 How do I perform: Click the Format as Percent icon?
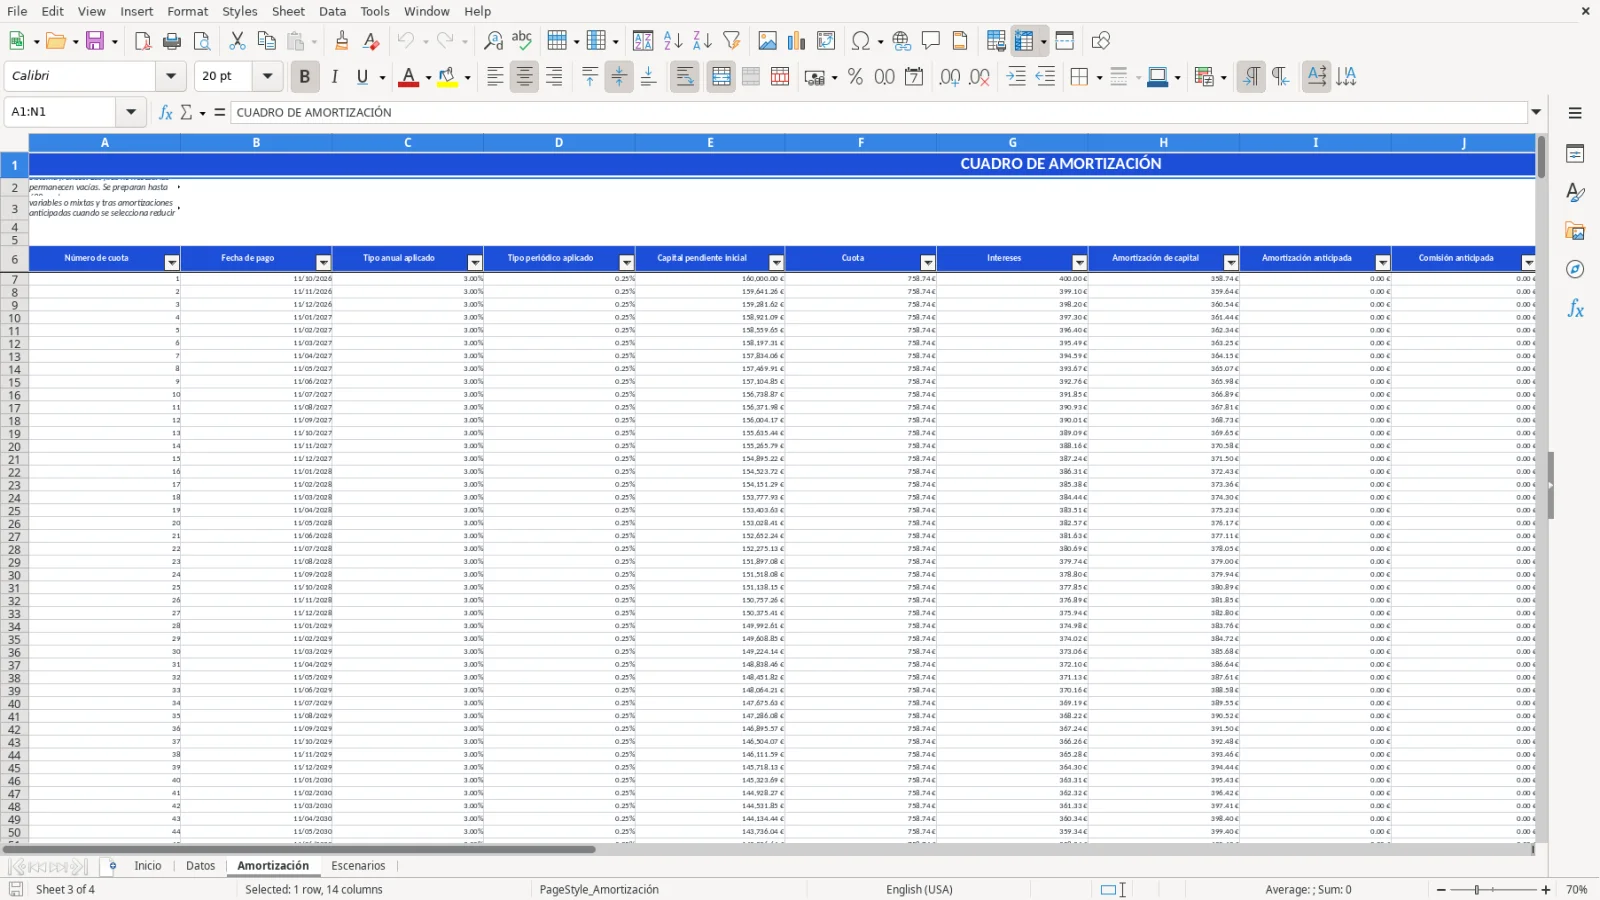tap(855, 77)
